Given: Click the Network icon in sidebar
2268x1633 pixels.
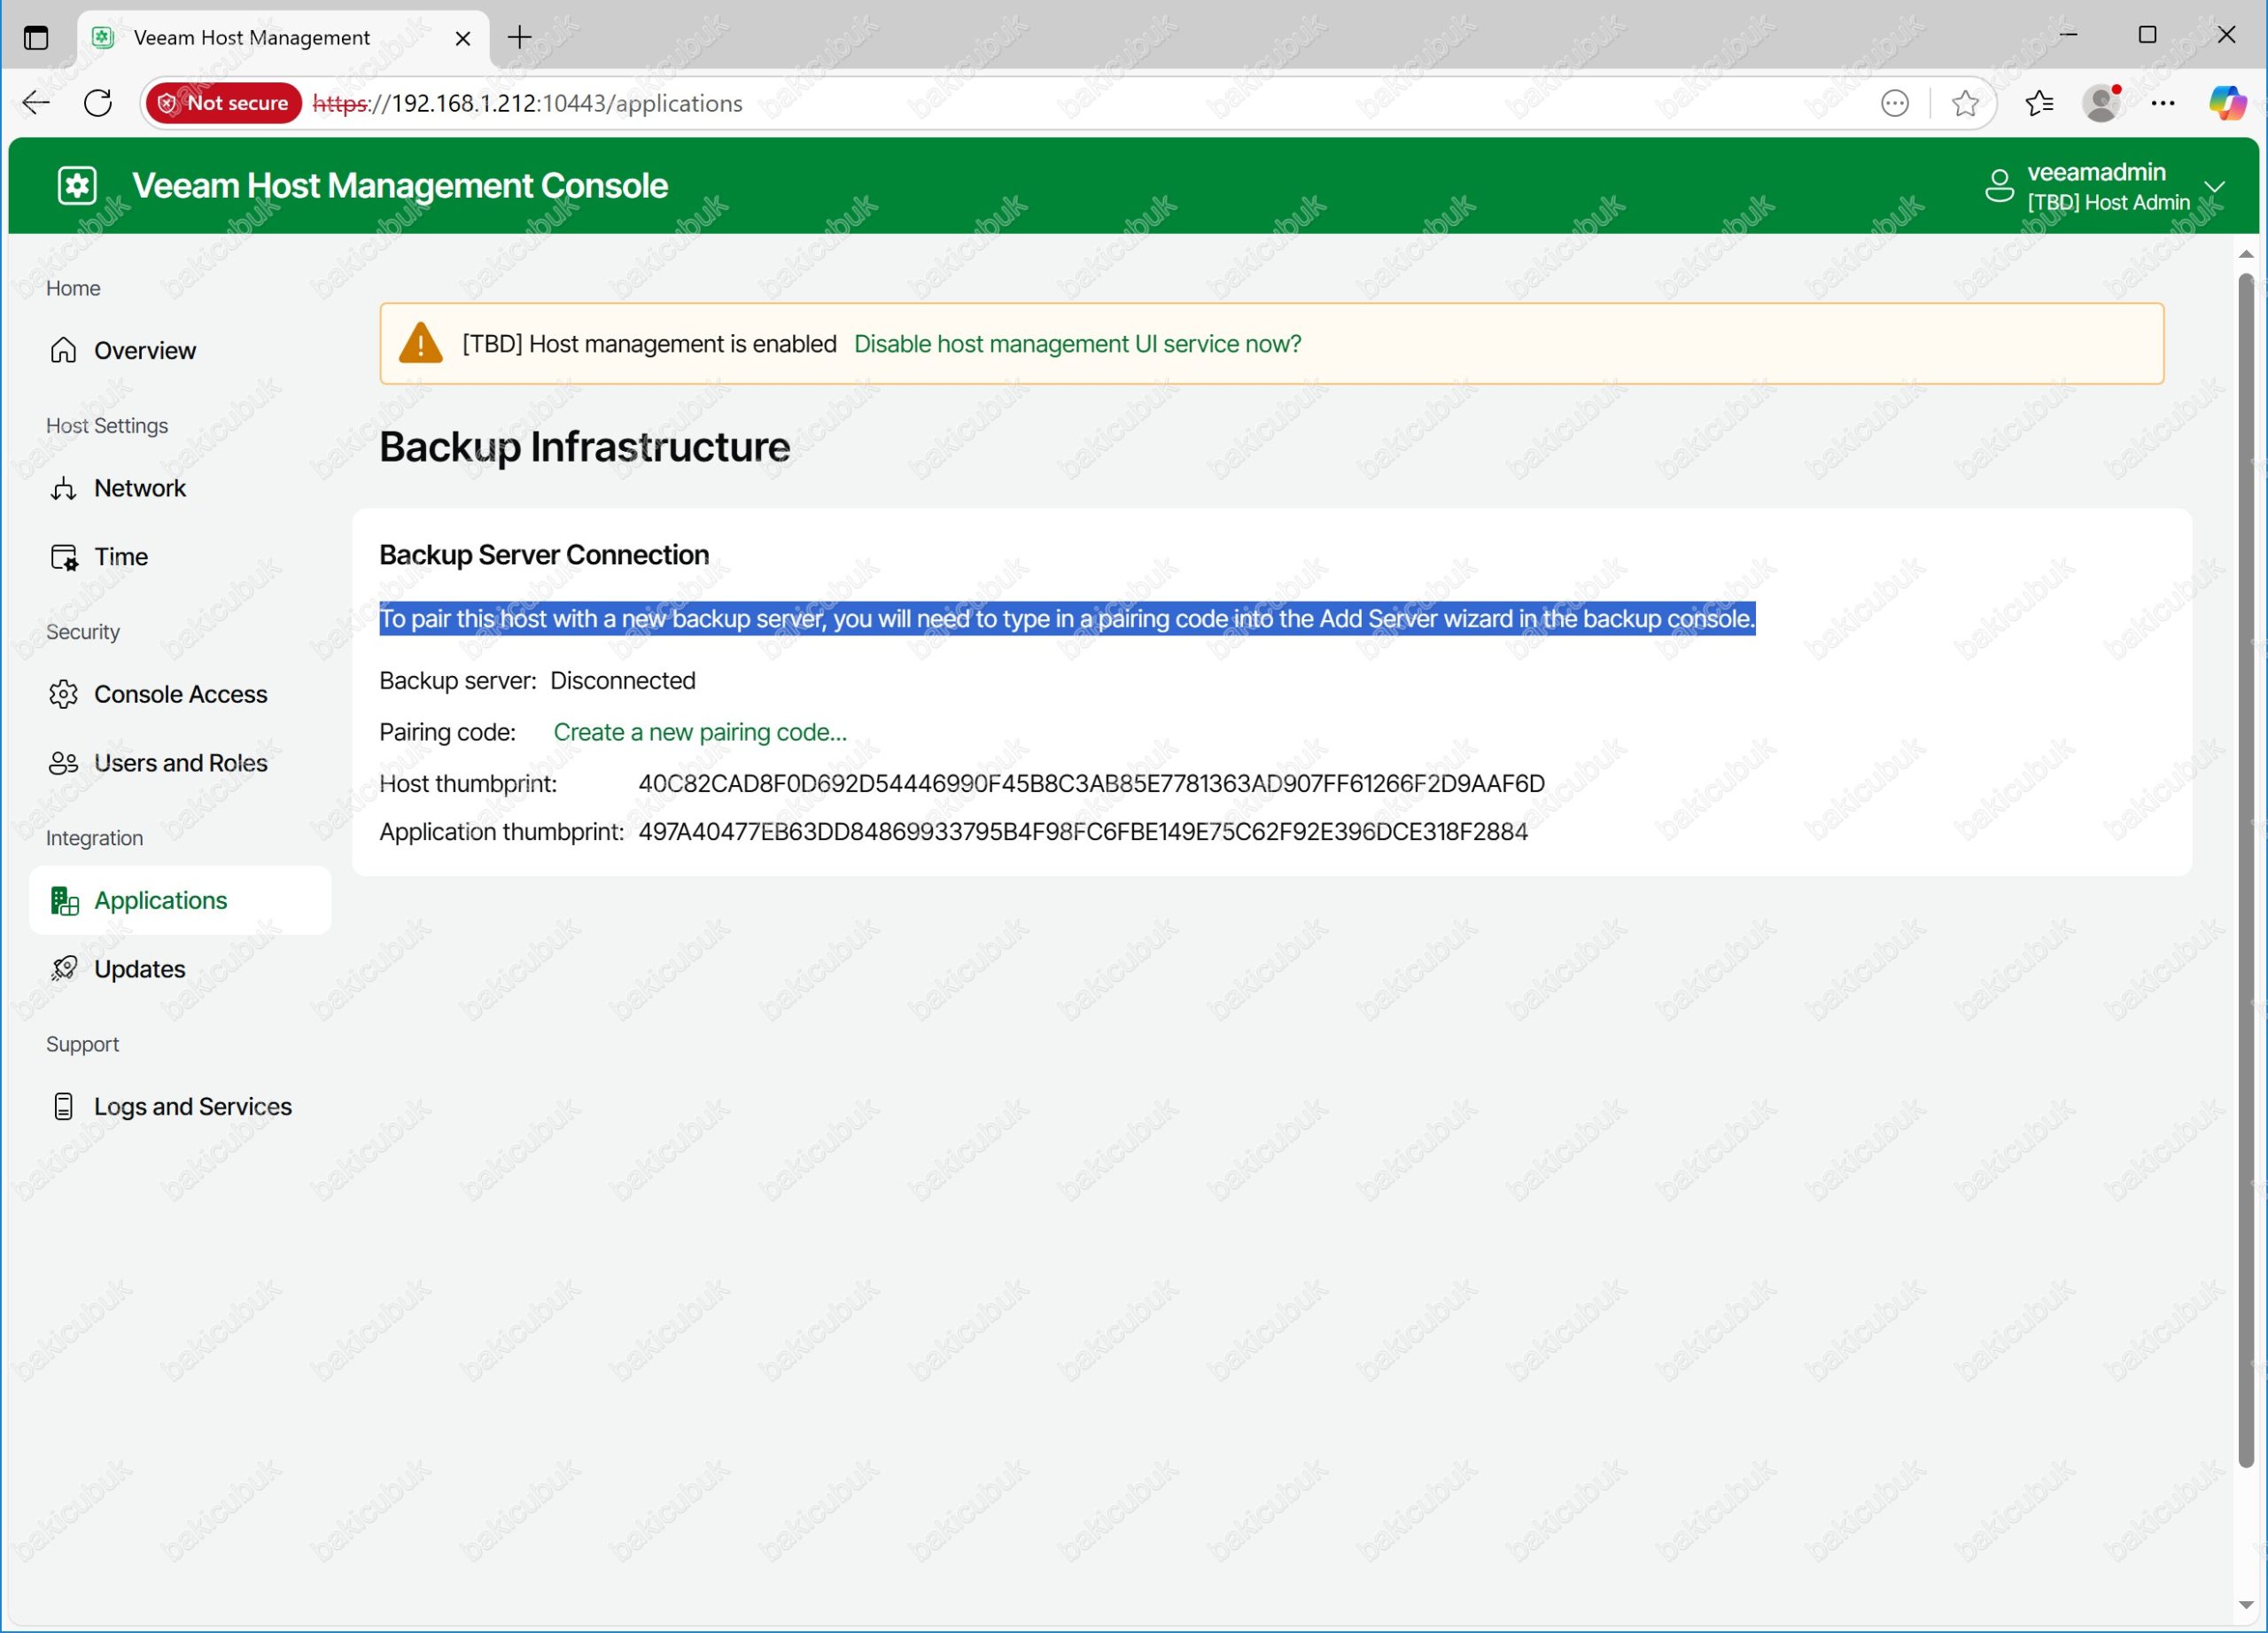Looking at the screenshot, I should click(63, 488).
